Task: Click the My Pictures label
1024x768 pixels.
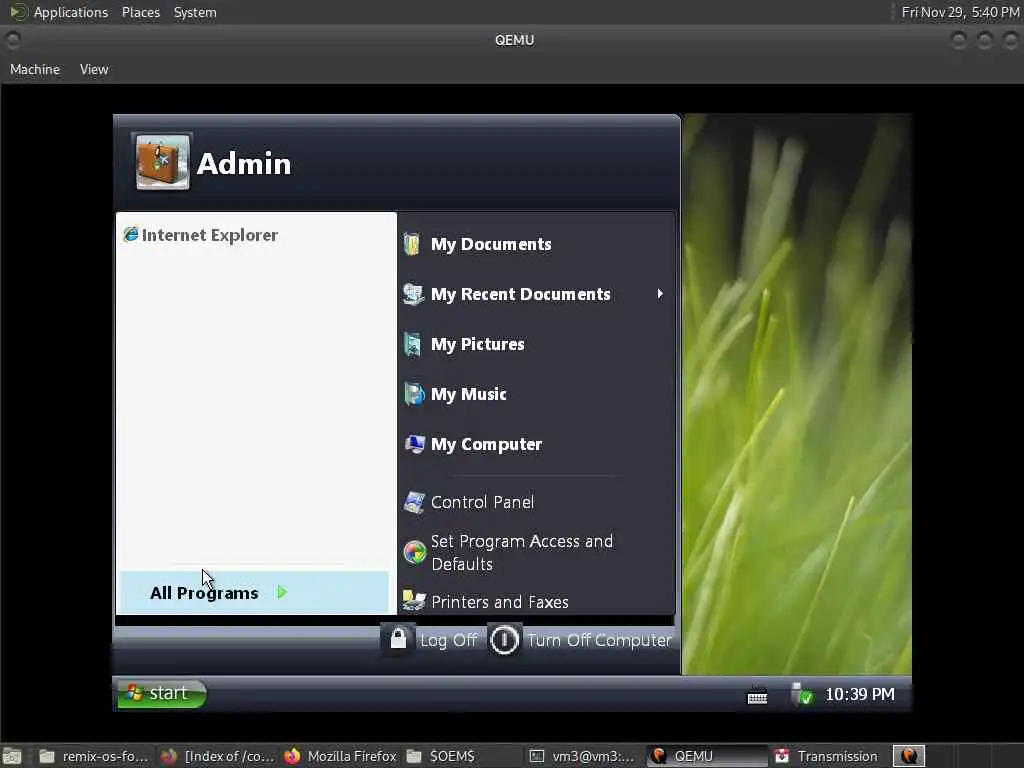Action: point(477,344)
